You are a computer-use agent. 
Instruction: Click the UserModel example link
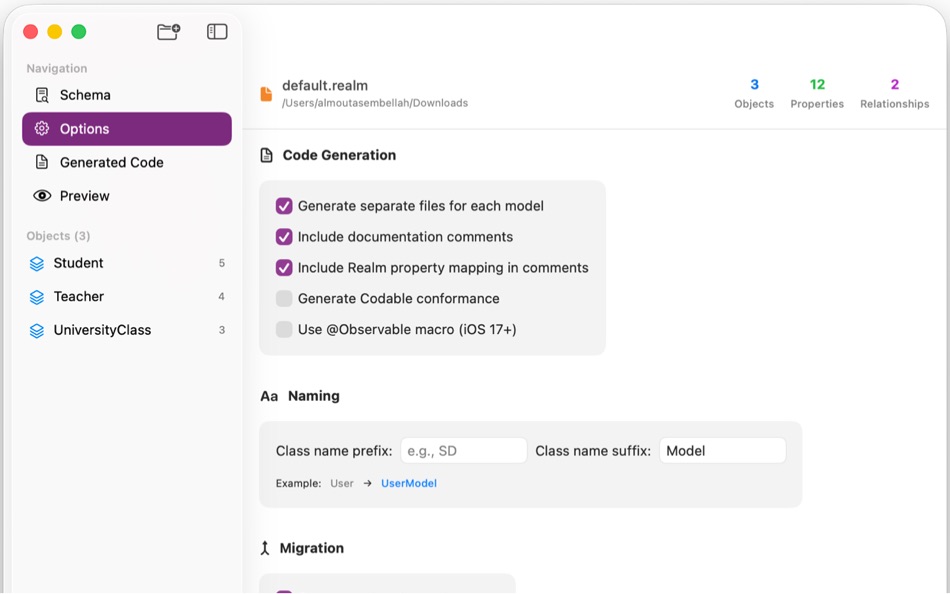point(408,483)
